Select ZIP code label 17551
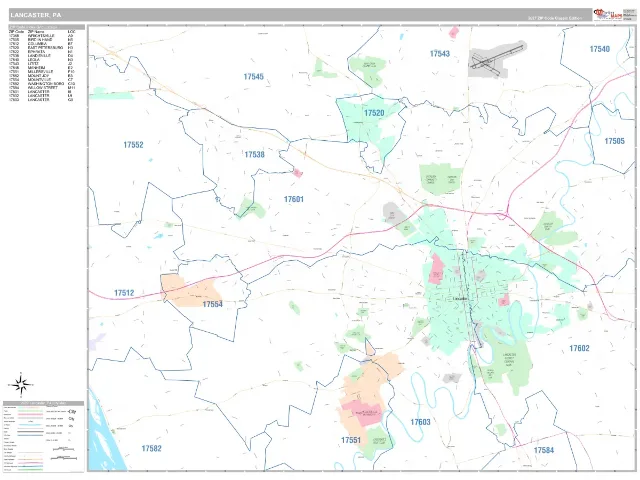This screenshot has width=640, height=480. click(x=351, y=440)
